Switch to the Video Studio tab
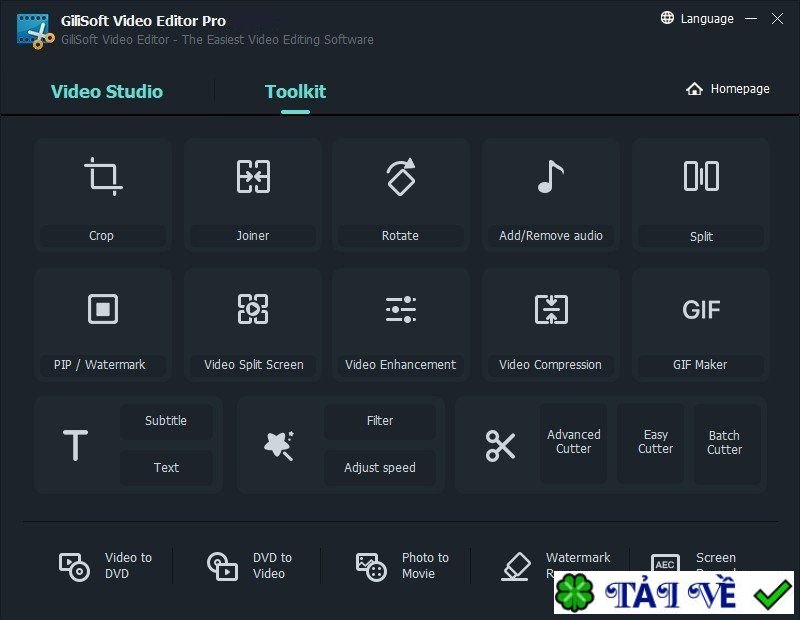 107,91
